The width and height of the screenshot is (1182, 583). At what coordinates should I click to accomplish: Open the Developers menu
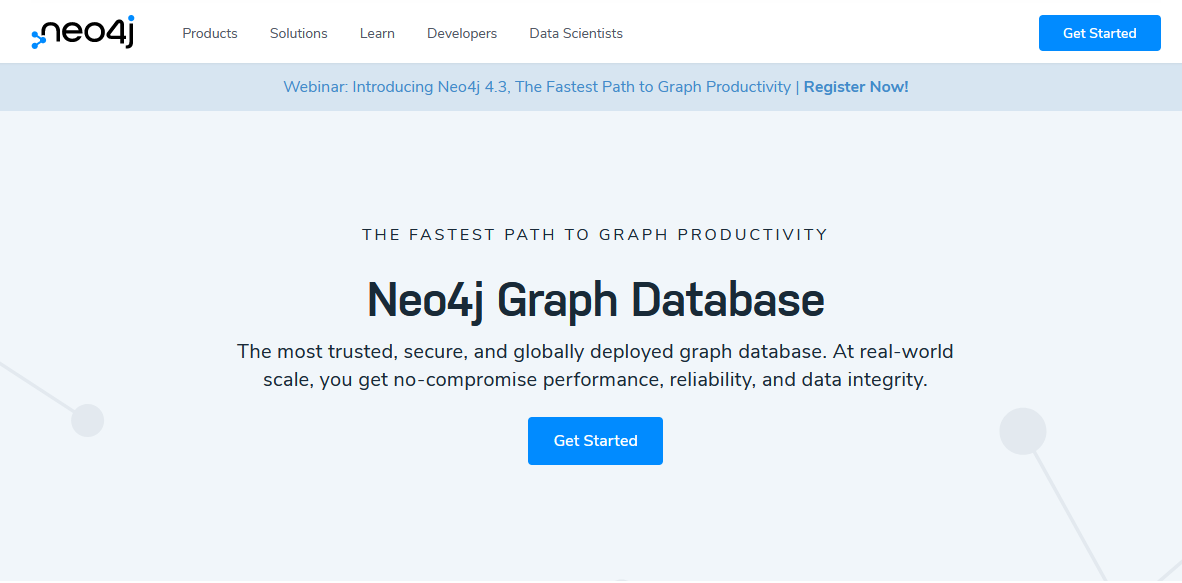[462, 33]
